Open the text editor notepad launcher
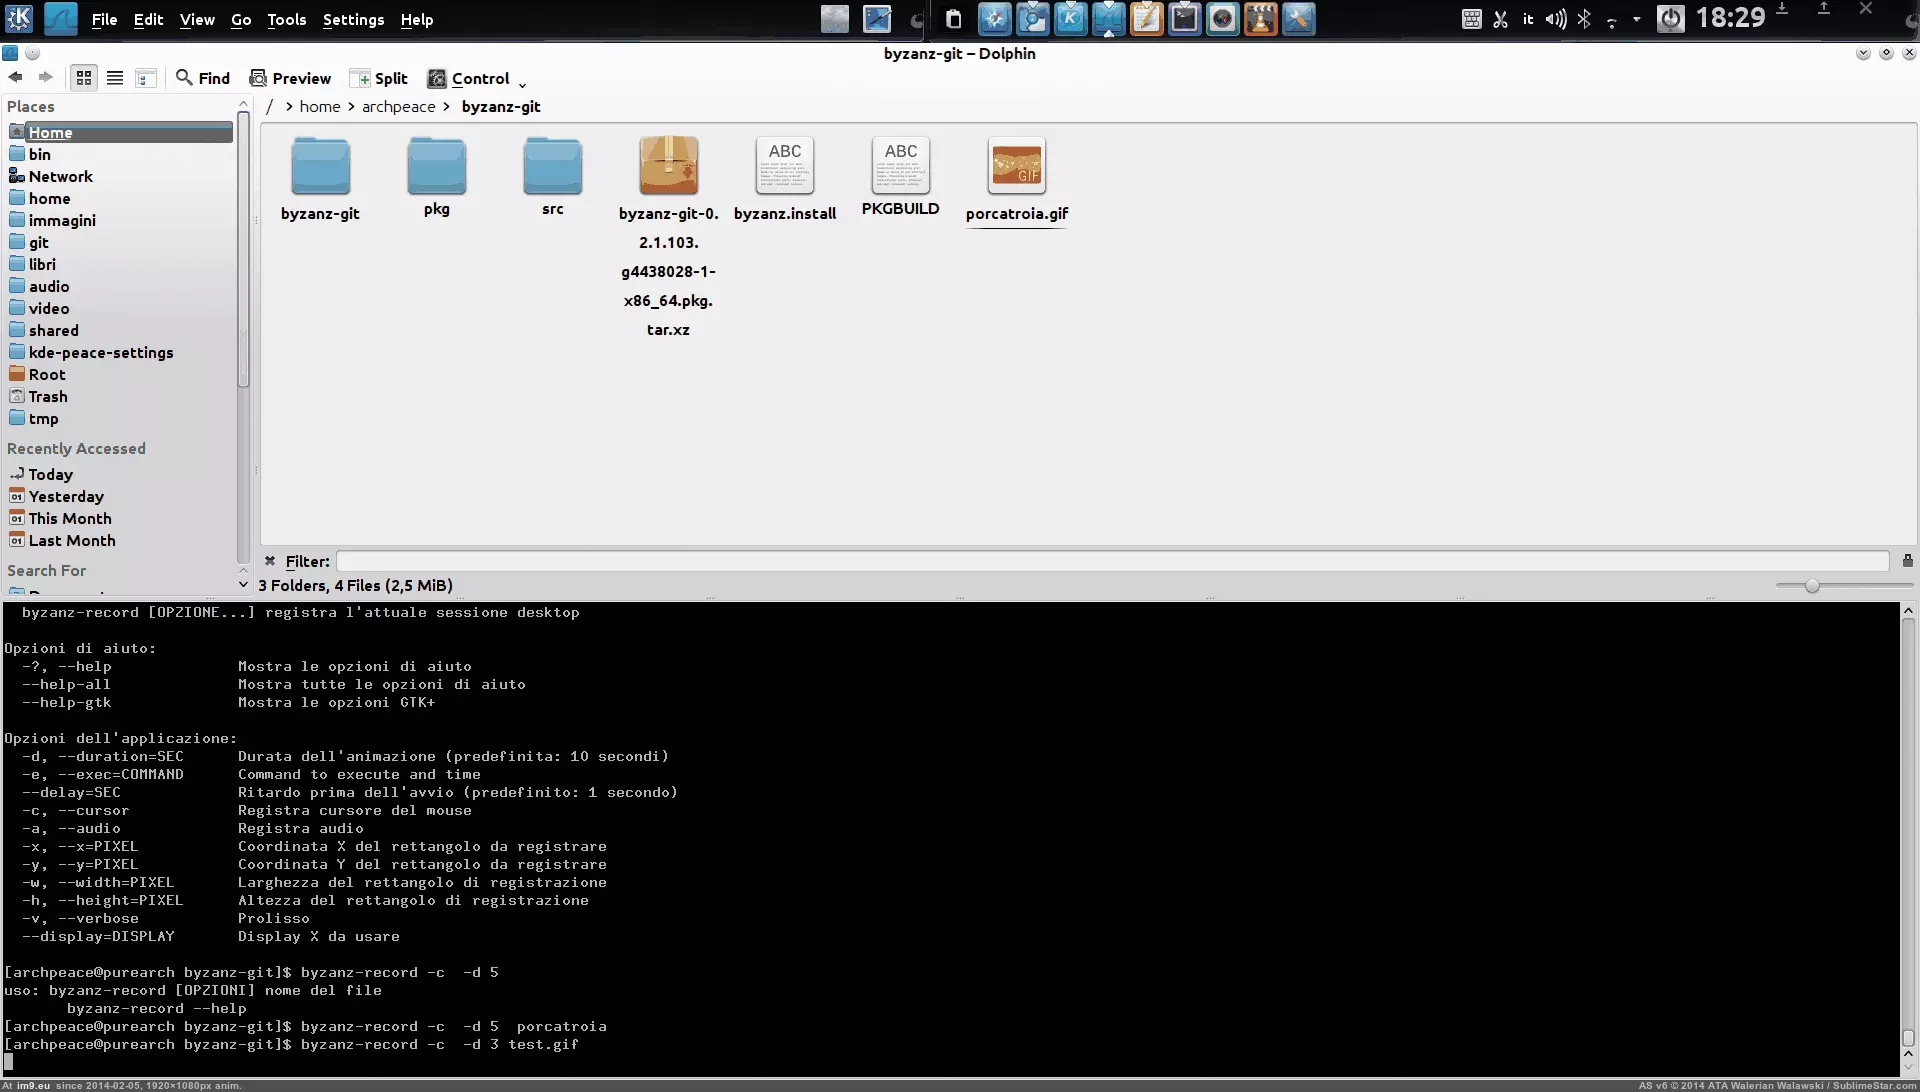Viewport: 1920px width, 1092px height. click(1146, 19)
